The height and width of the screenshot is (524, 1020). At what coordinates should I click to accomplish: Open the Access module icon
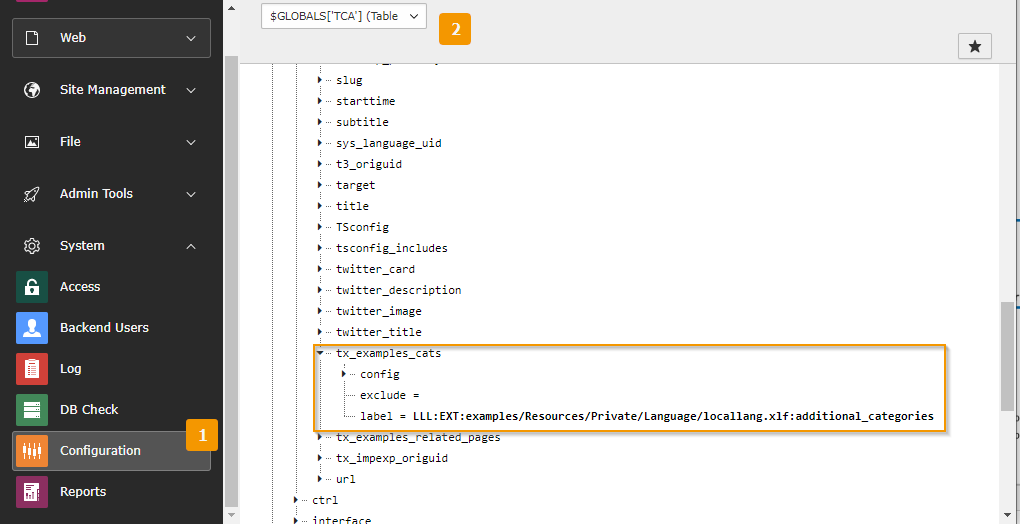click(32, 287)
